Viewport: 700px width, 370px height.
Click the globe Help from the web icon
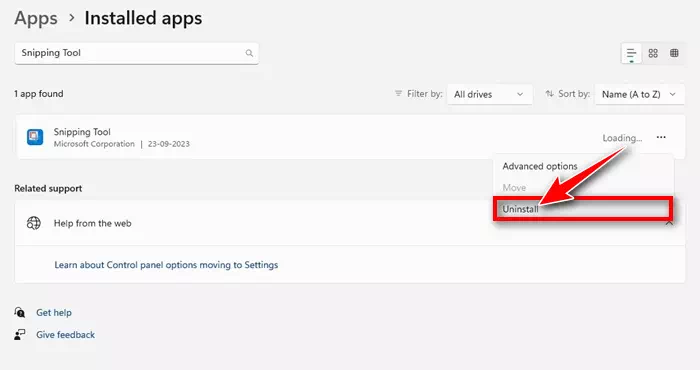tap(33, 223)
